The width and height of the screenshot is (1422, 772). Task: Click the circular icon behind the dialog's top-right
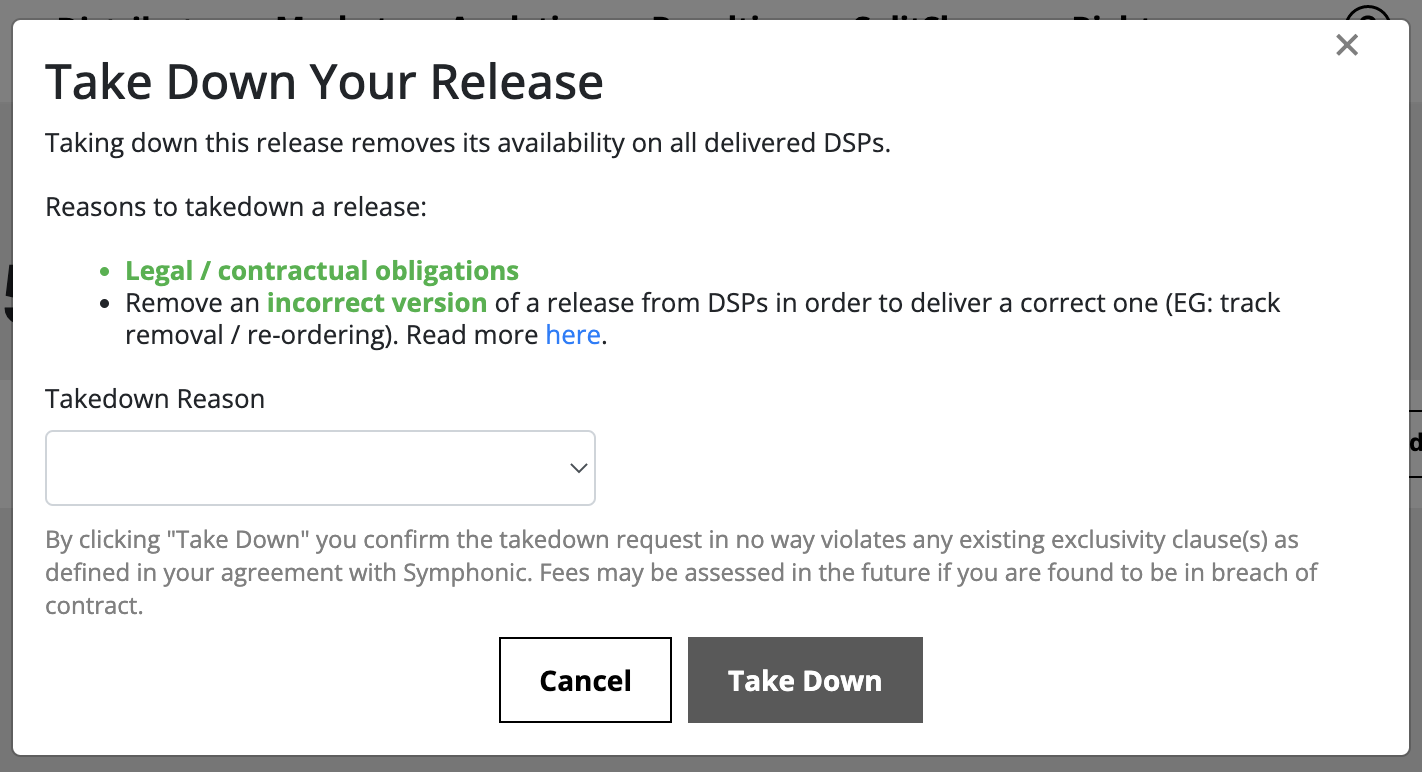click(1367, 12)
